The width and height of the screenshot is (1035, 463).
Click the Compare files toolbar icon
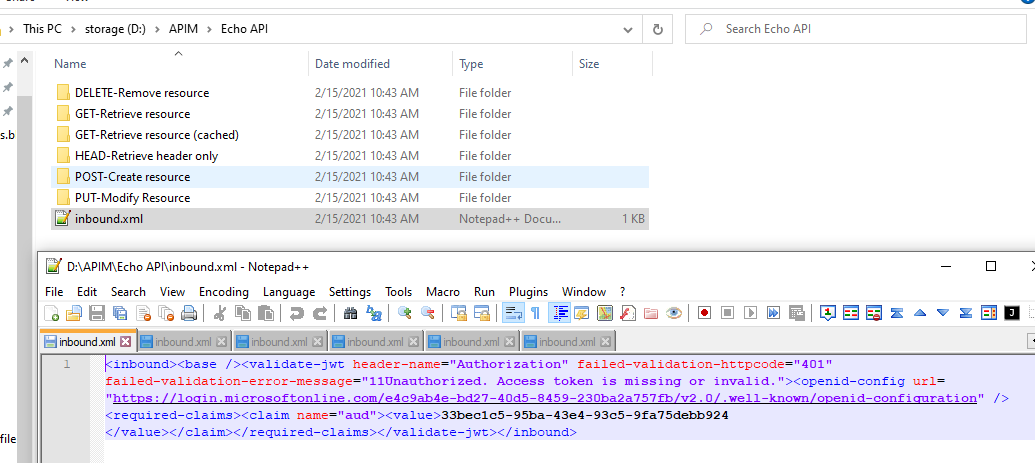(x=851, y=313)
